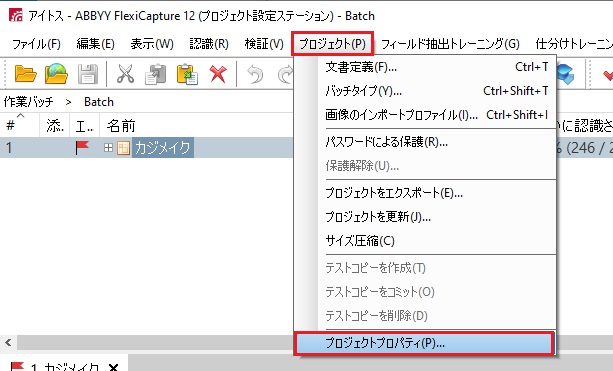Select the カジメイク document name
Screen dimensions: 613x371
[x=163, y=148]
